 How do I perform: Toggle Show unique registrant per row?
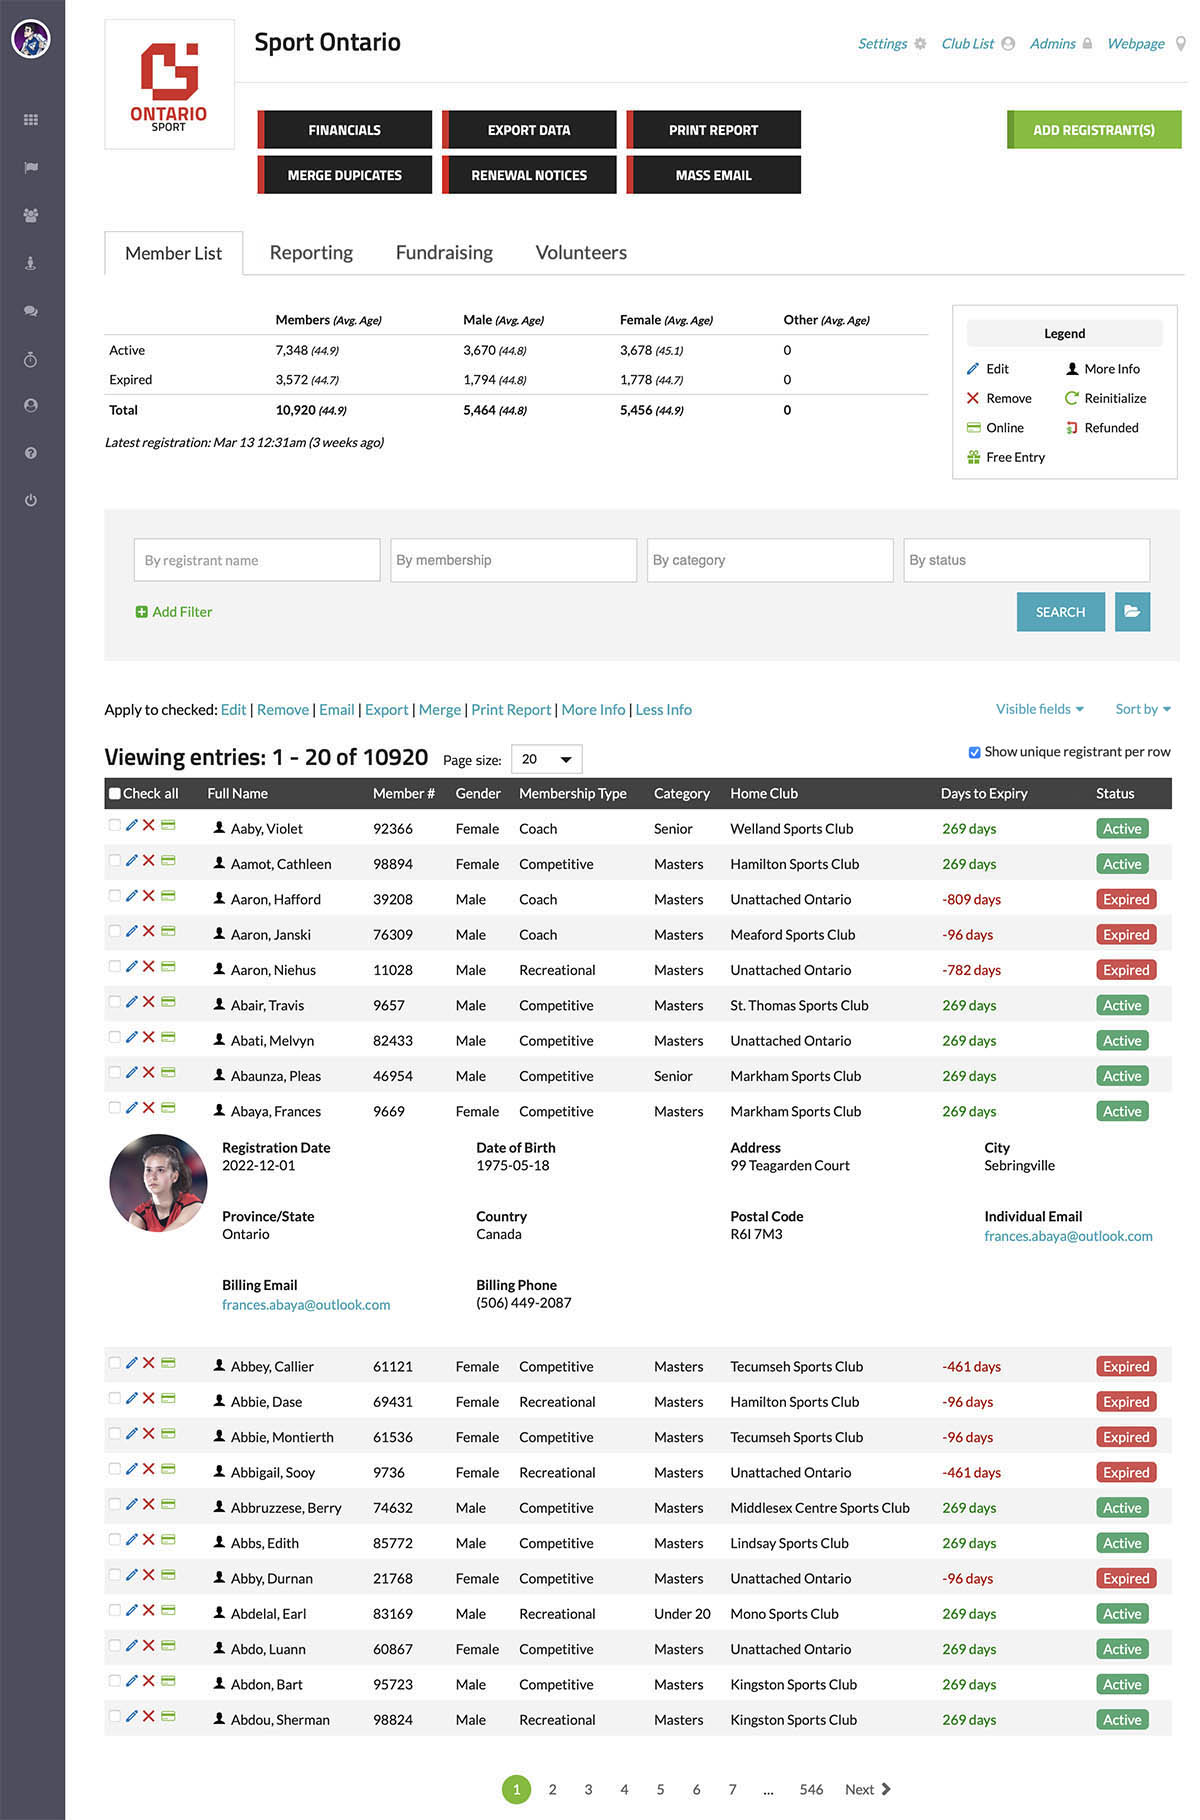click(x=974, y=752)
